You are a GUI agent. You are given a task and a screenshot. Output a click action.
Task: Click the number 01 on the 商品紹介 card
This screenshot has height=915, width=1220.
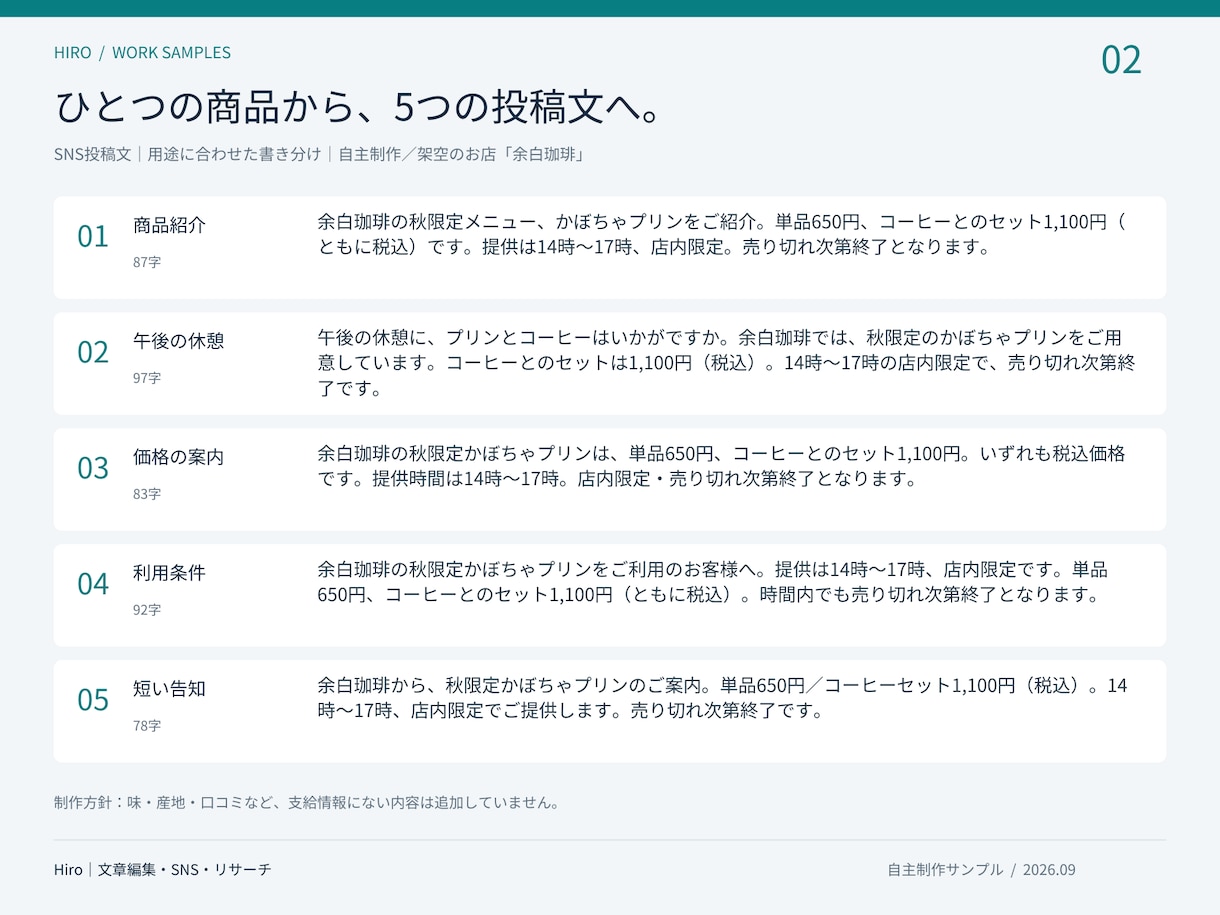pos(93,237)
